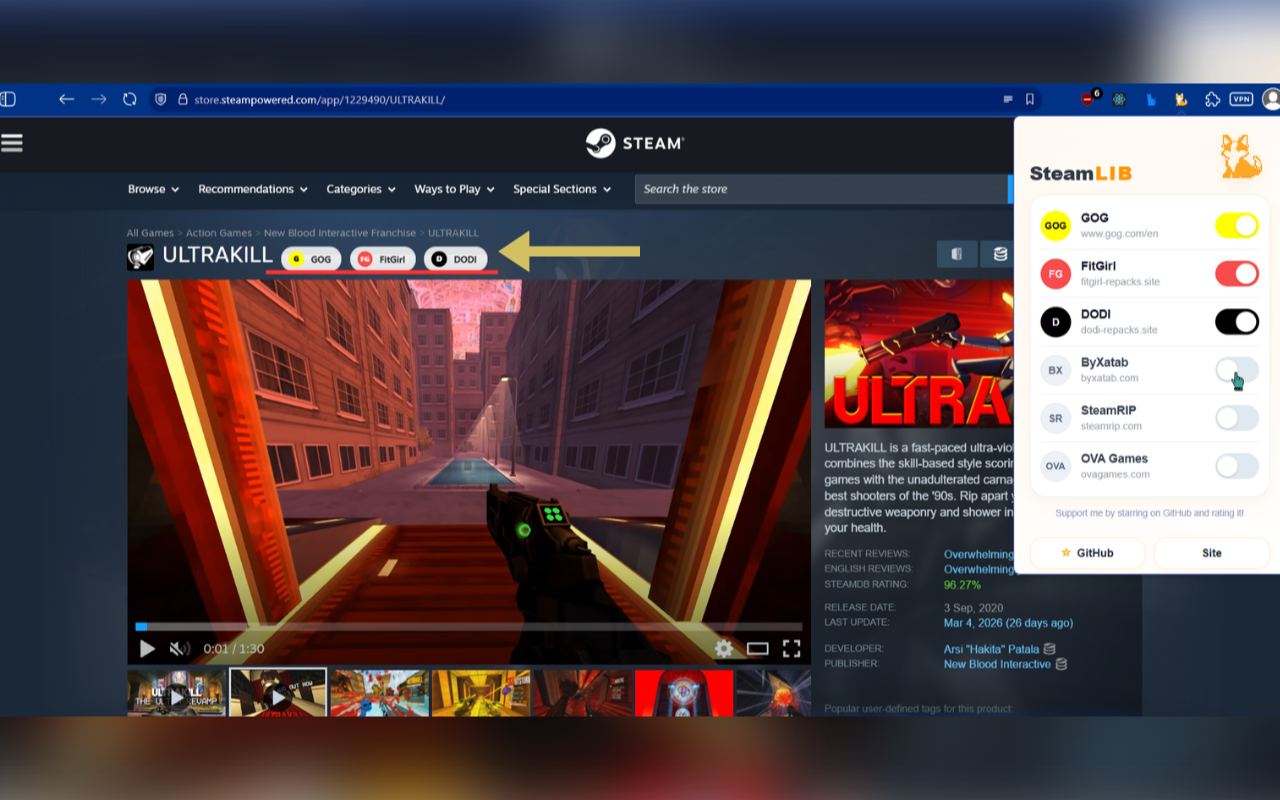This screenshot has width=1280, height=800.
Task: Open the Steam hamburger menu
Action: point(11,143)
